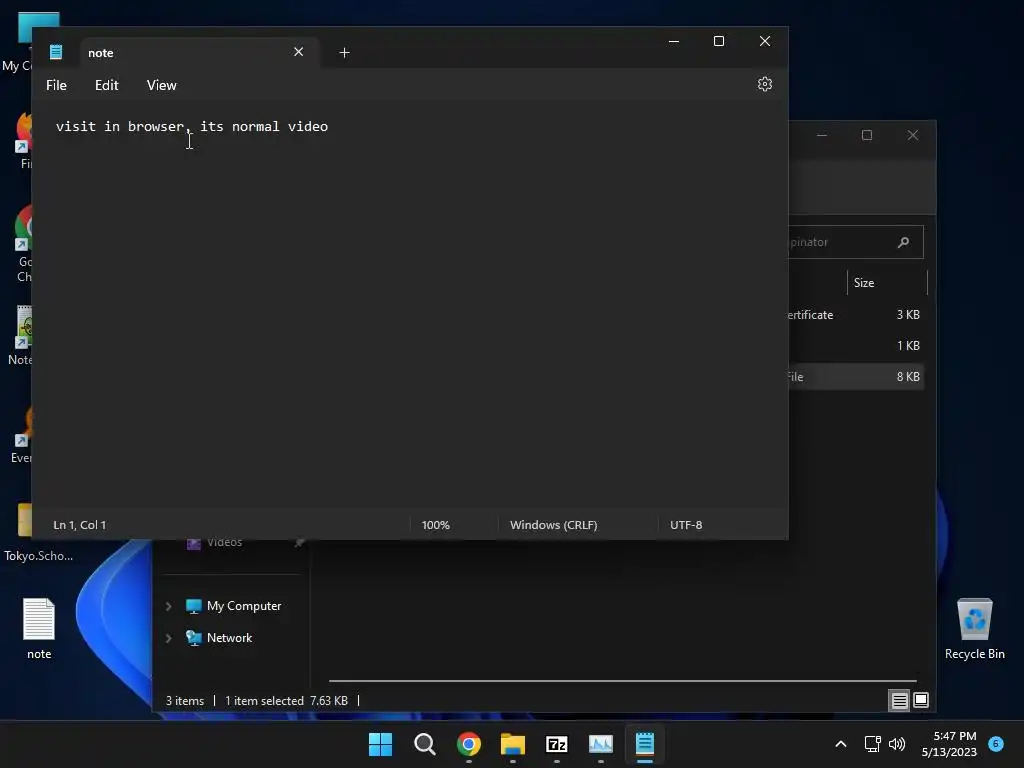Click the Notepad icon in title bar
1024x768 pixels.
tap(56, 52)
